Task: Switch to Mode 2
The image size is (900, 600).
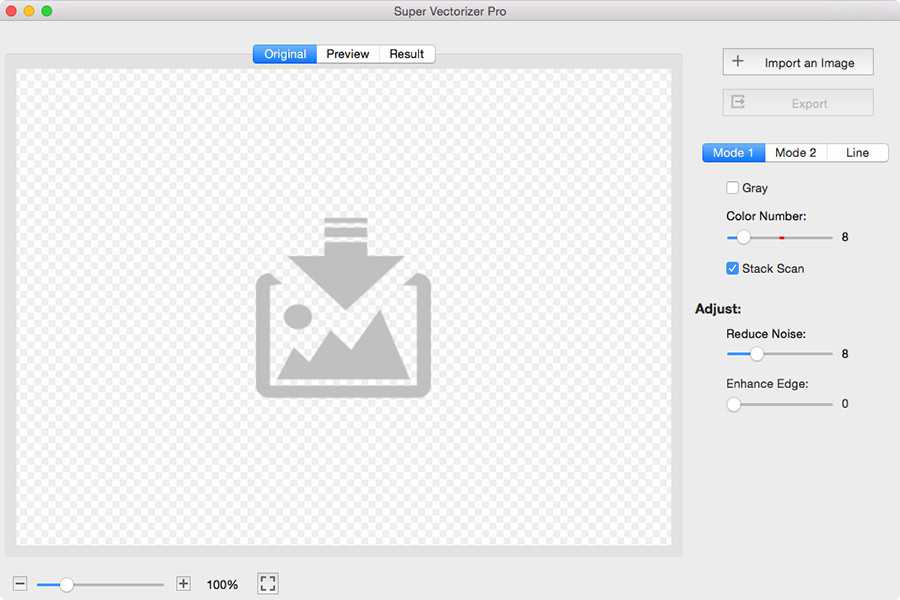Action: 795,152
